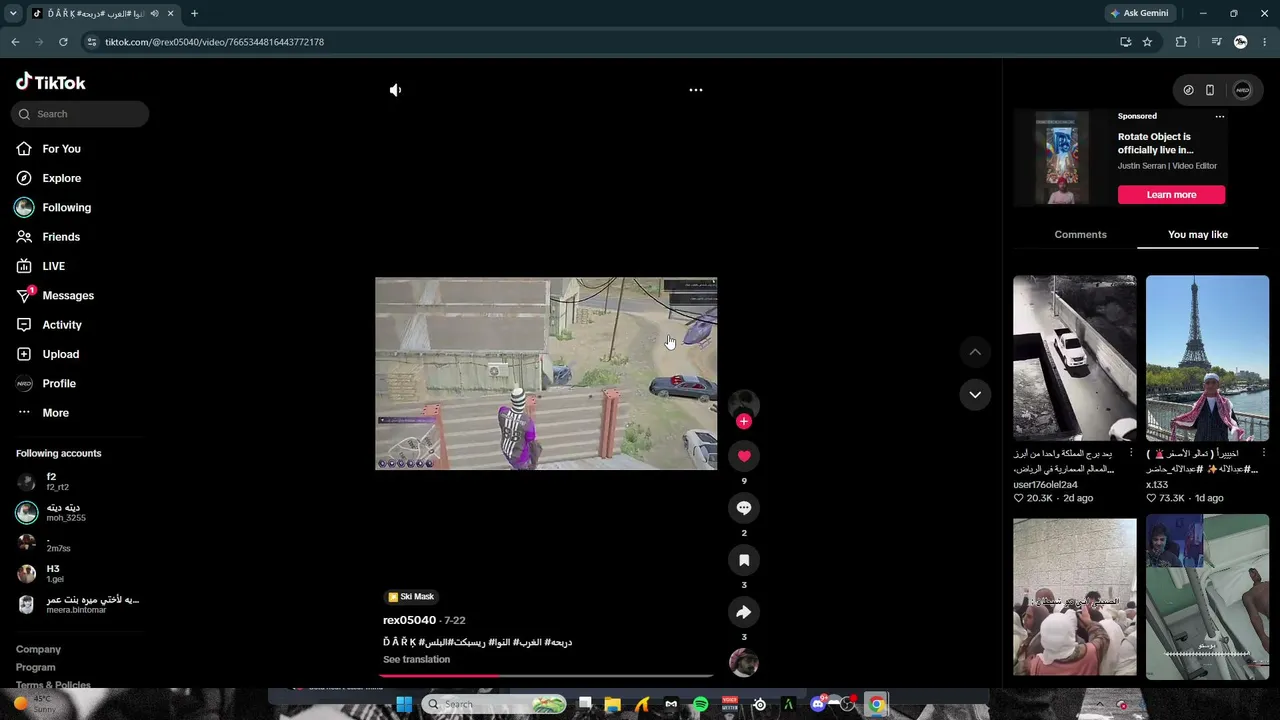The height and width of the screenshot is (720, 1280).
Task: Open Spotify from the taskbar
Action: point(701,704)
